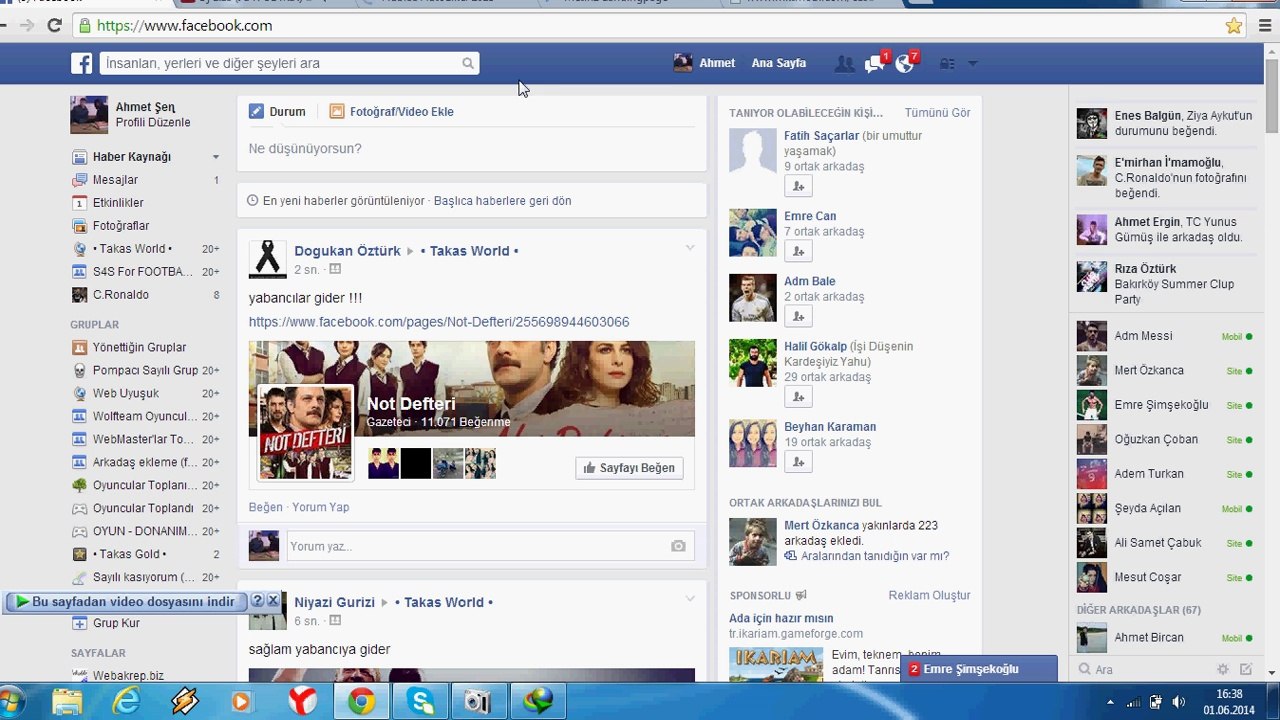Select the Durum tab in composer
Screen dimensions: 1280x720
[x=277, y=112]
